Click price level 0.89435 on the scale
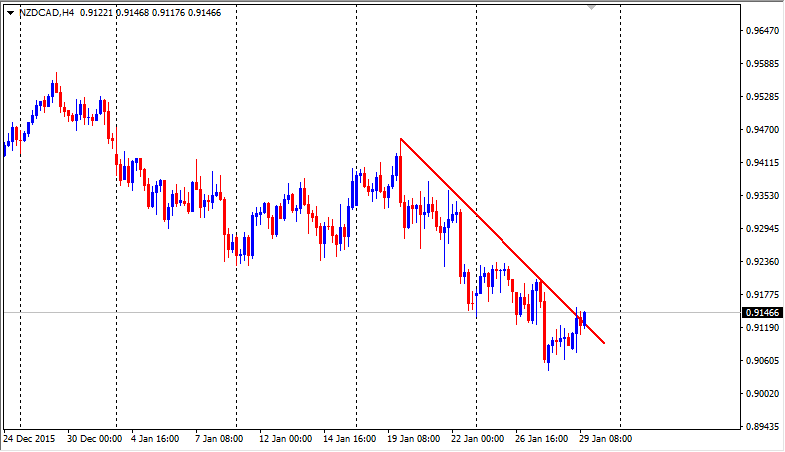Image resolution: width=785 pixels, height=452 pixels. [x=762, y=426]
